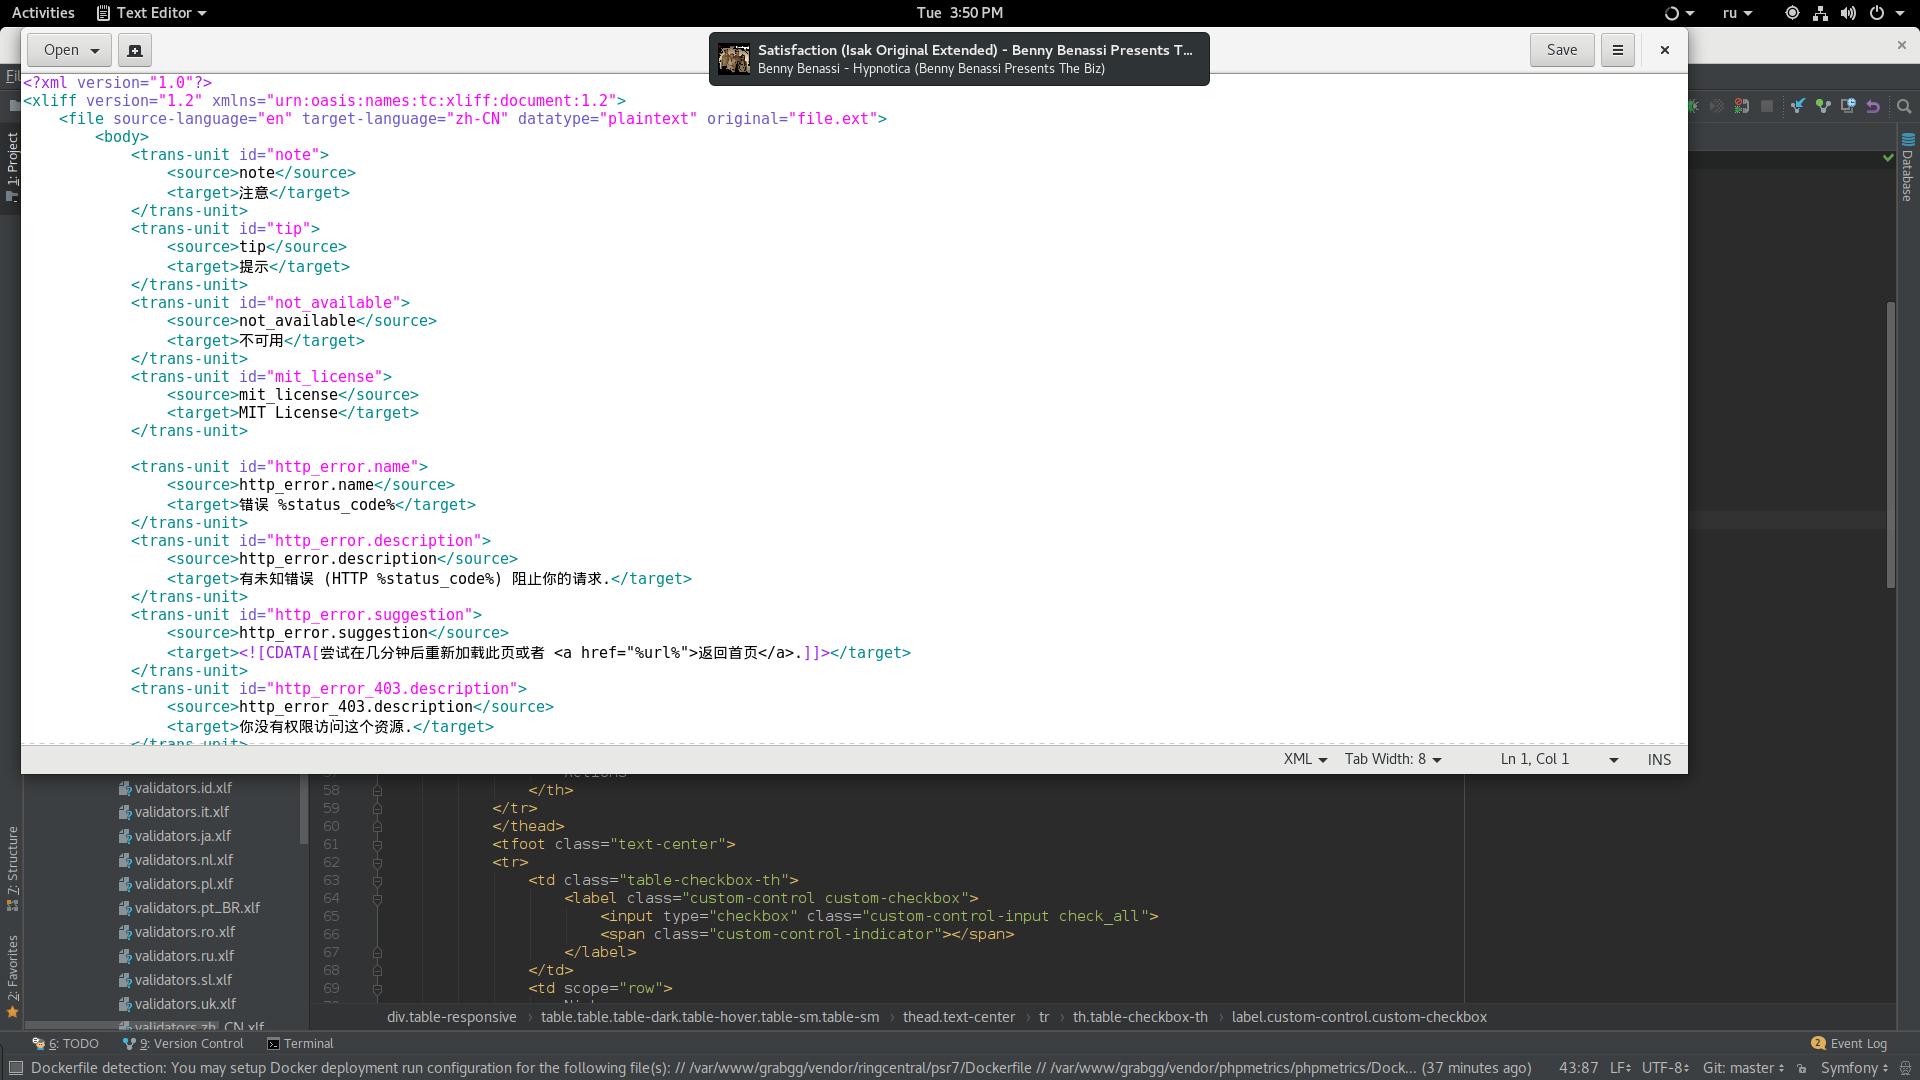
Task: Toggle fold marker at line 68
Action: (377, 971)
